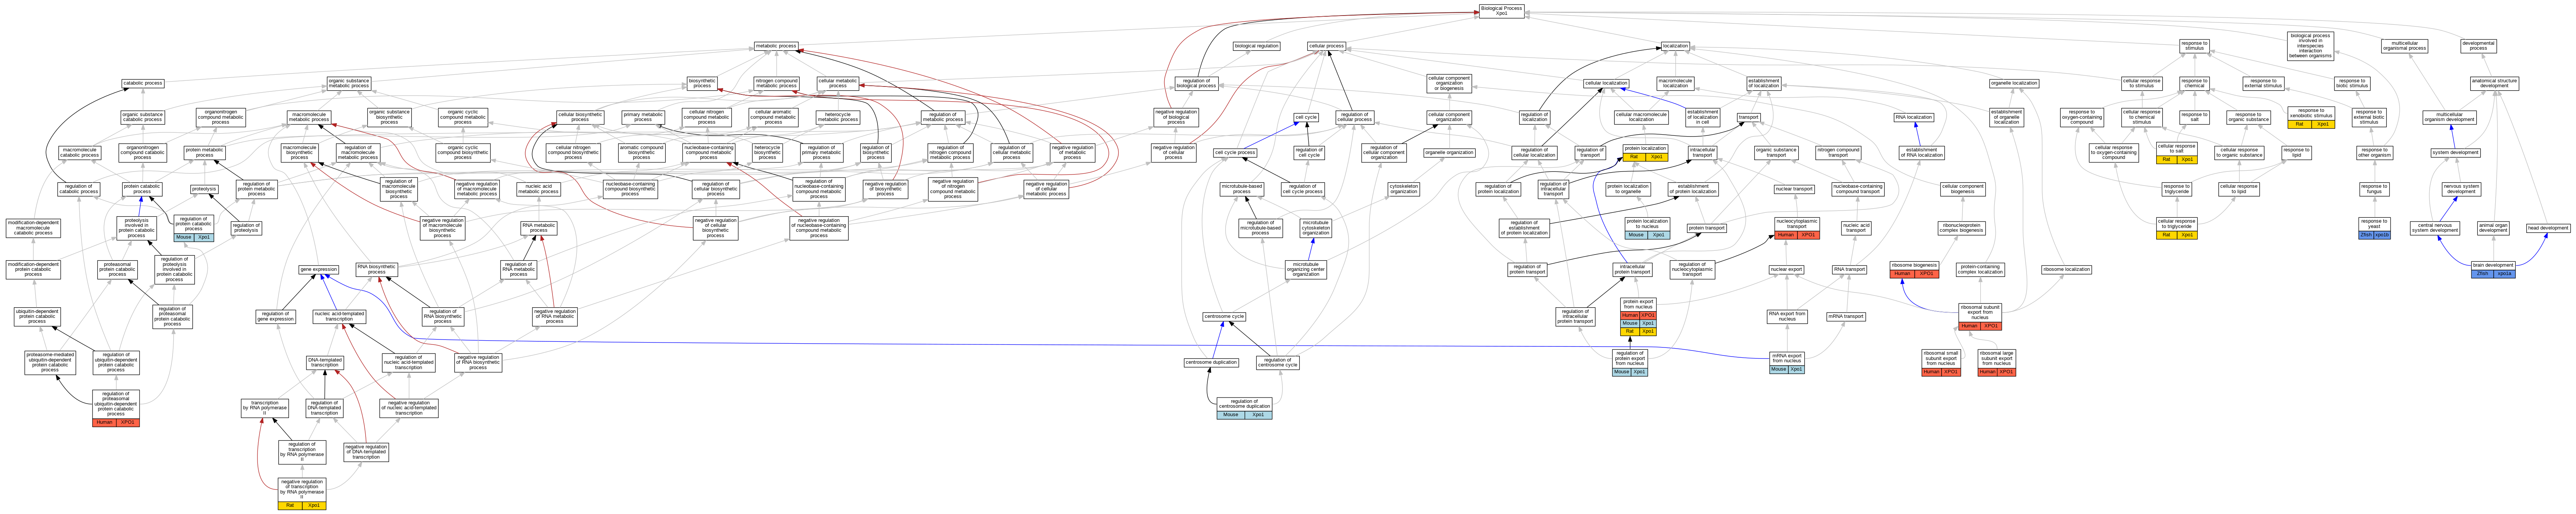Click the 'microtubule-based process' node
Image resolution: width=2576 pixels, height=514 pixels.
click(1241, 188)
